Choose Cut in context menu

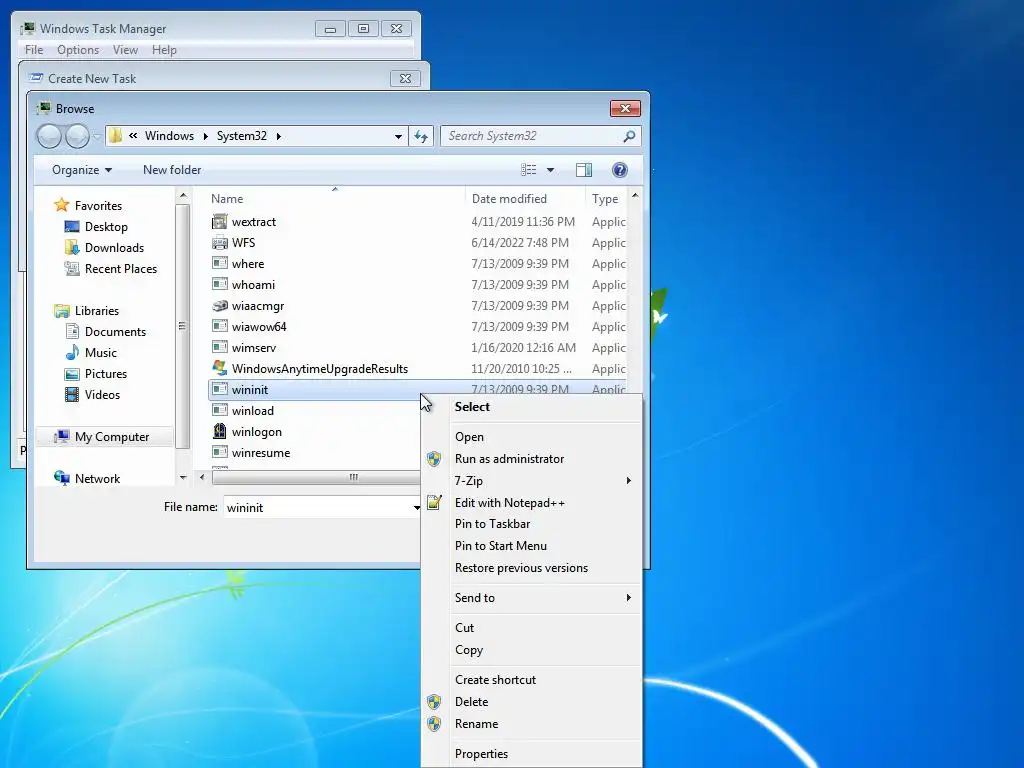(x=532, y=628)
